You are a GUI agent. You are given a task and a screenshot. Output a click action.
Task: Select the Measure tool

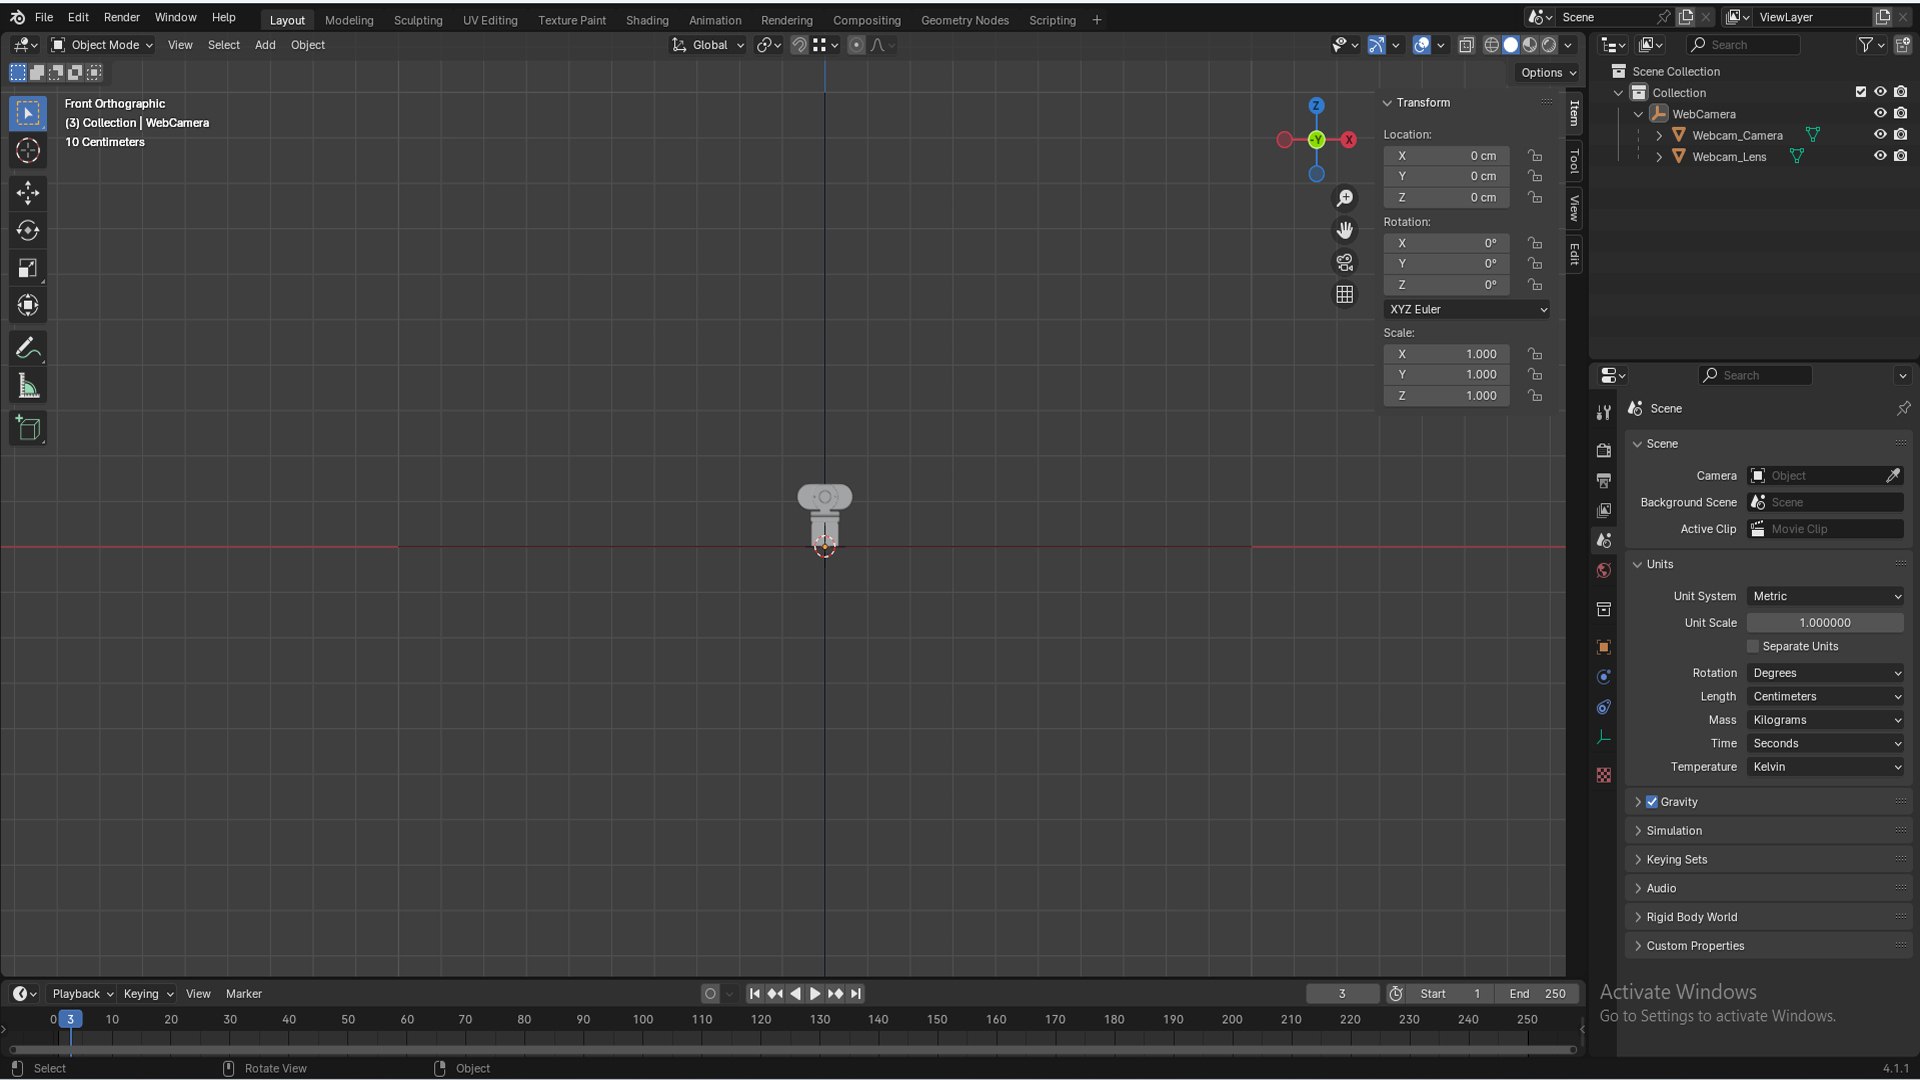tap(28, 386)
